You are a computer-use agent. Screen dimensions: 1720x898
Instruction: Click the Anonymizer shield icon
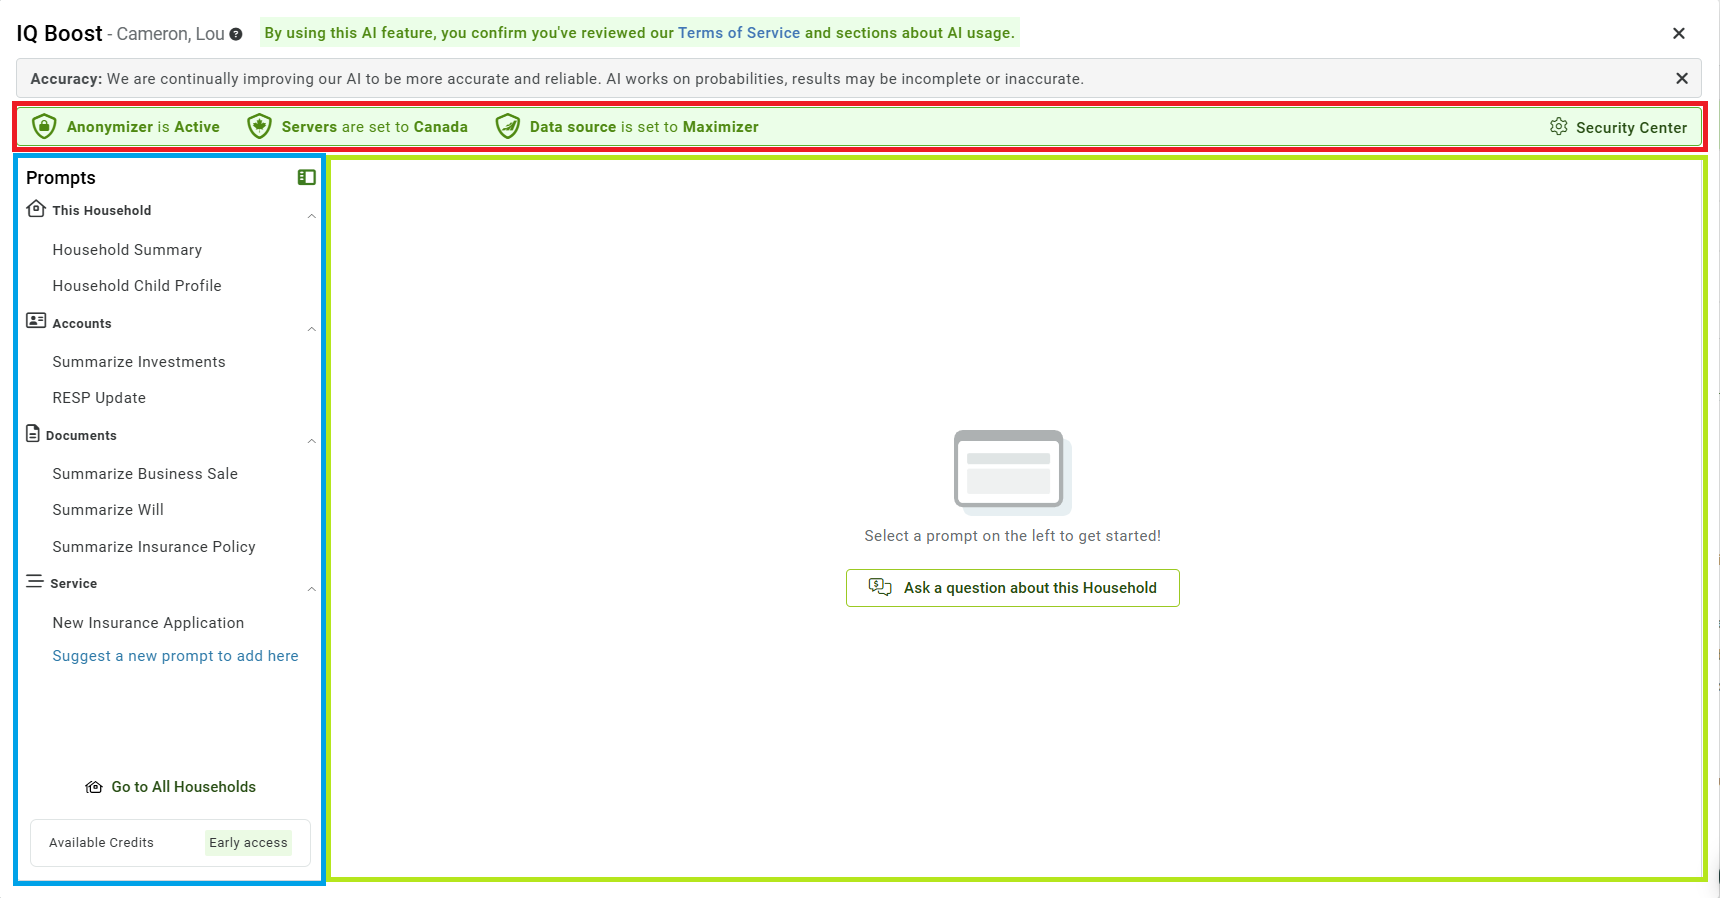click(x=44, y=126)
